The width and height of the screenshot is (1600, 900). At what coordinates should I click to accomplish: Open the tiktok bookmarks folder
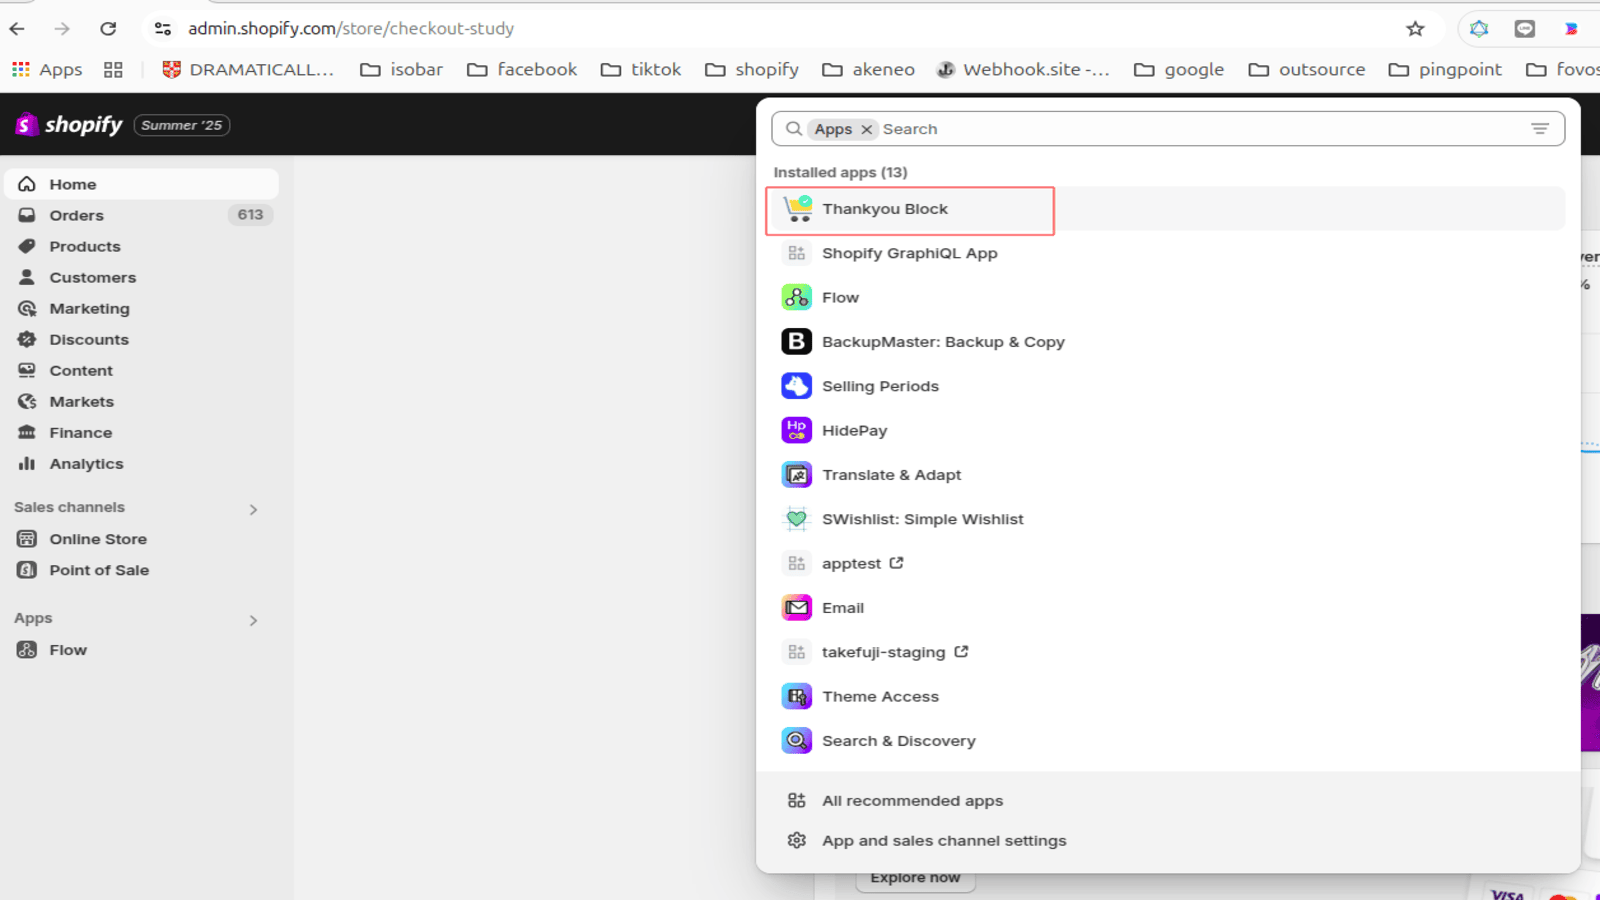tap(641, 69)
